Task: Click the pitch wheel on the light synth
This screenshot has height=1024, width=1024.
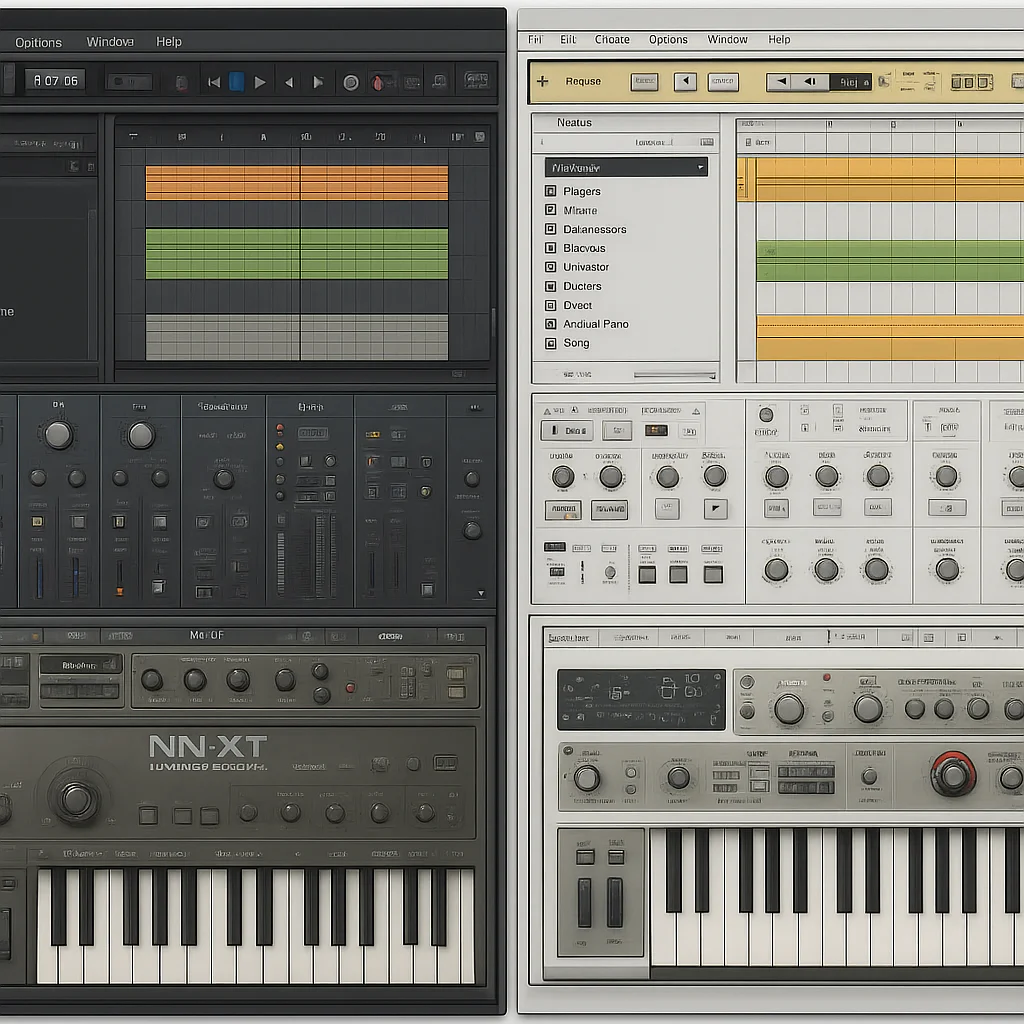Action: pyautogui.click(x=584, y=903)
